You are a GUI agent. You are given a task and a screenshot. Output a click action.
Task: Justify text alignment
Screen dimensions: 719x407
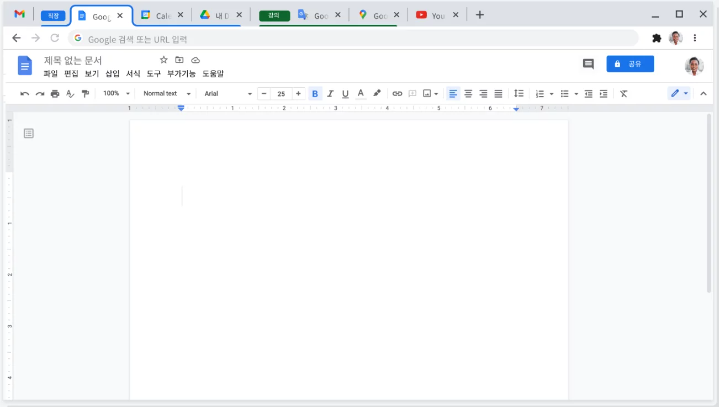[x=498, y=94]
